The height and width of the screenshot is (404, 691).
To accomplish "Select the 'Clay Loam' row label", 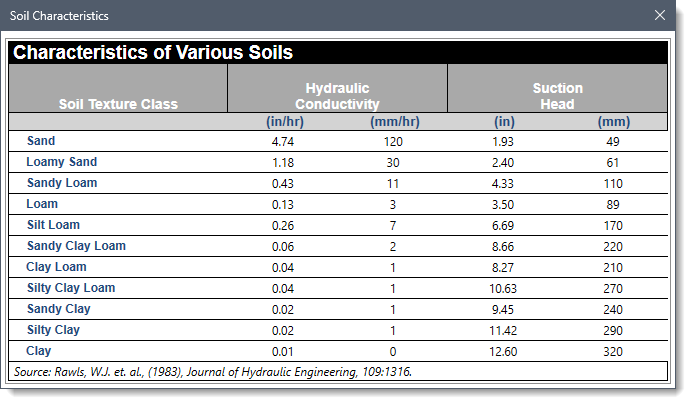I will (x=56, y=267).
